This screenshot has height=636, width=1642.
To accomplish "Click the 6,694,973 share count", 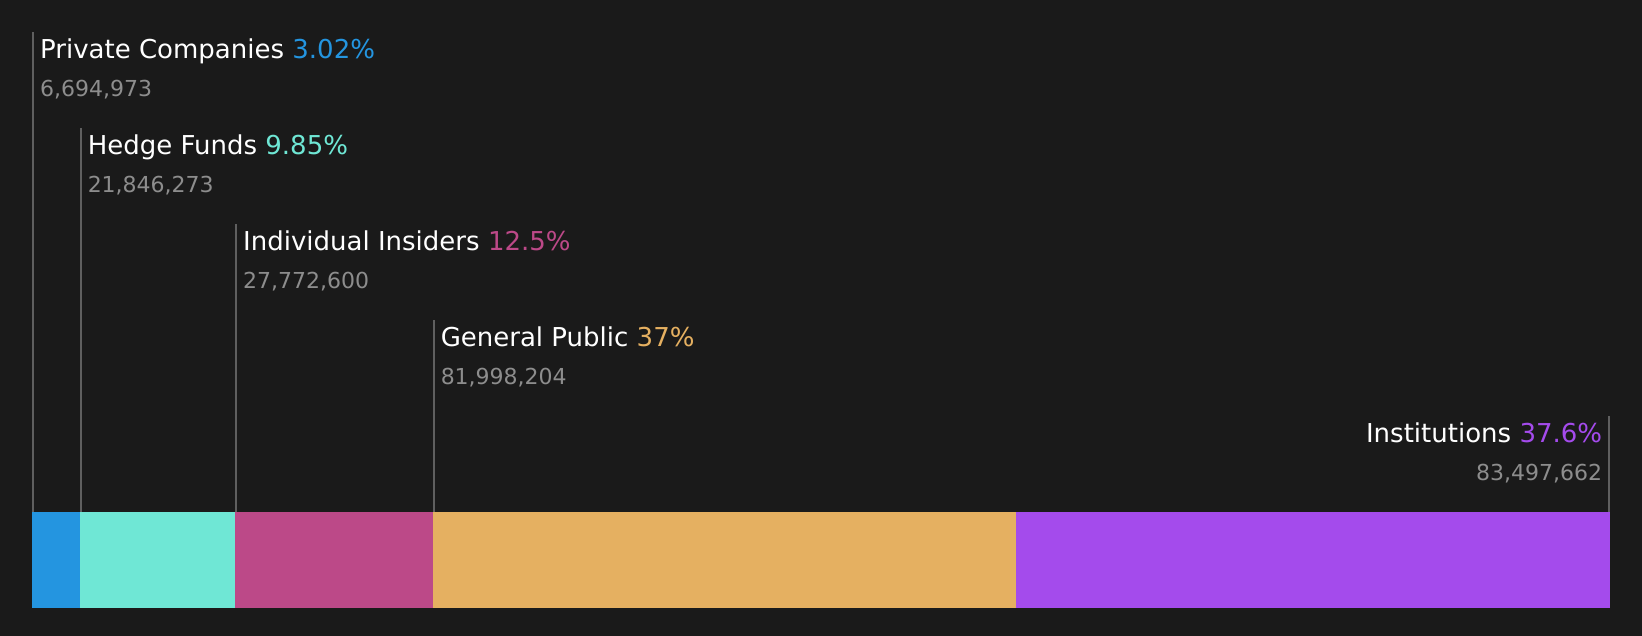I will pyautogui.click(x=96, y=89).
